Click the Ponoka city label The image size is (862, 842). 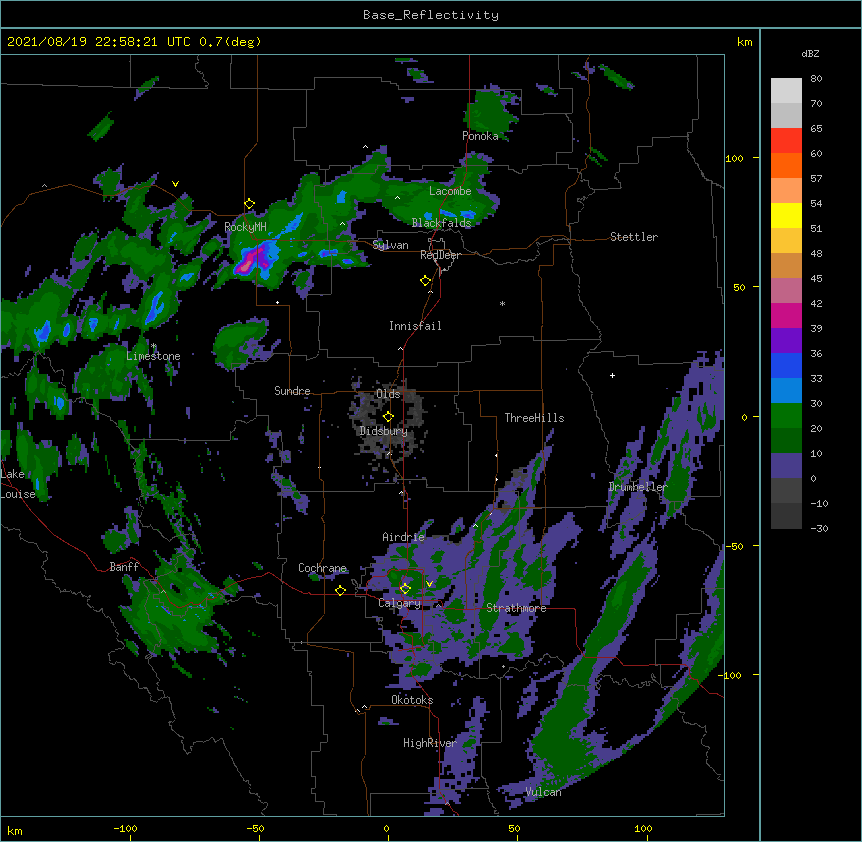coord(480,136)
